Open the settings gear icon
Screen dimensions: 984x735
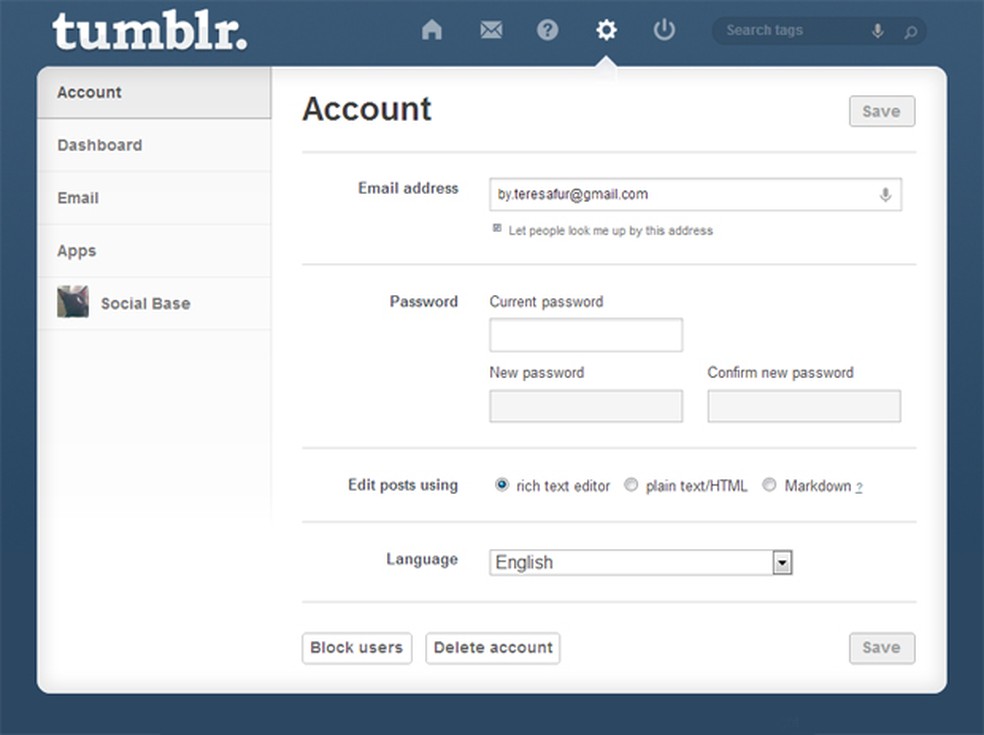(606, 30)
